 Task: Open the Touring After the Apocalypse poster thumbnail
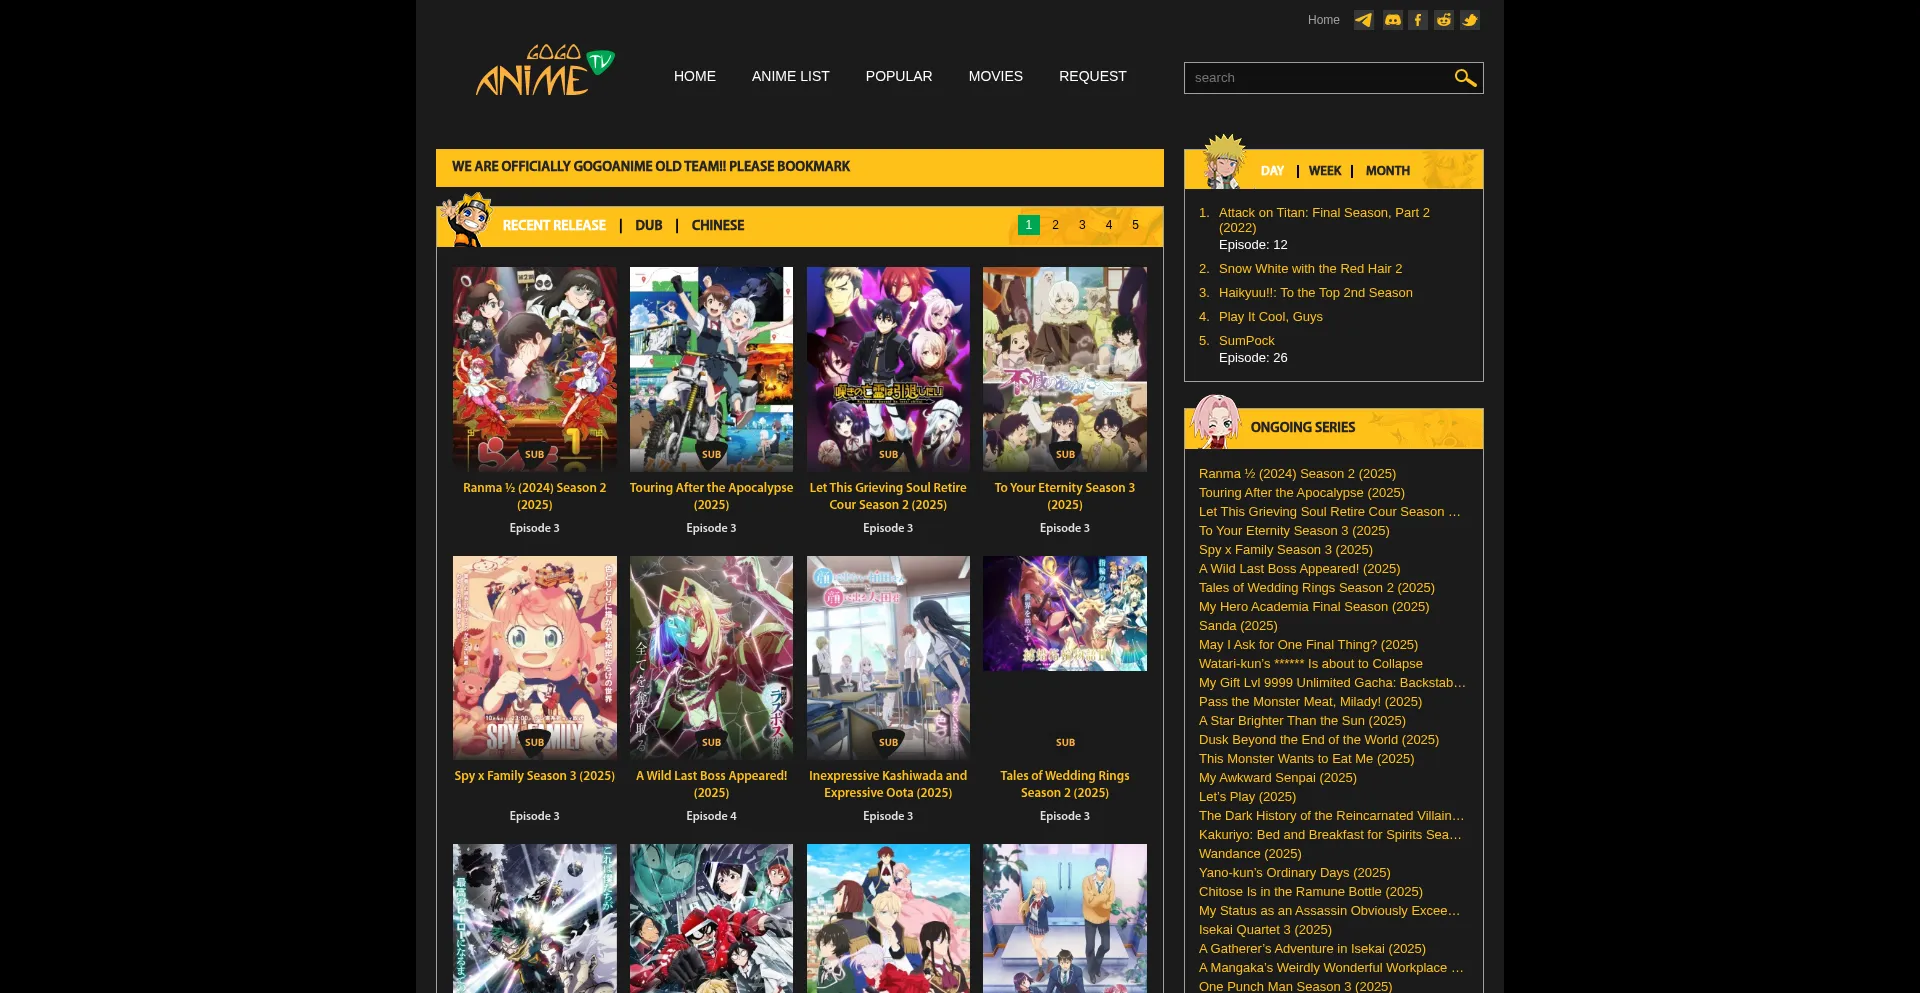click(x=711, y=368)
